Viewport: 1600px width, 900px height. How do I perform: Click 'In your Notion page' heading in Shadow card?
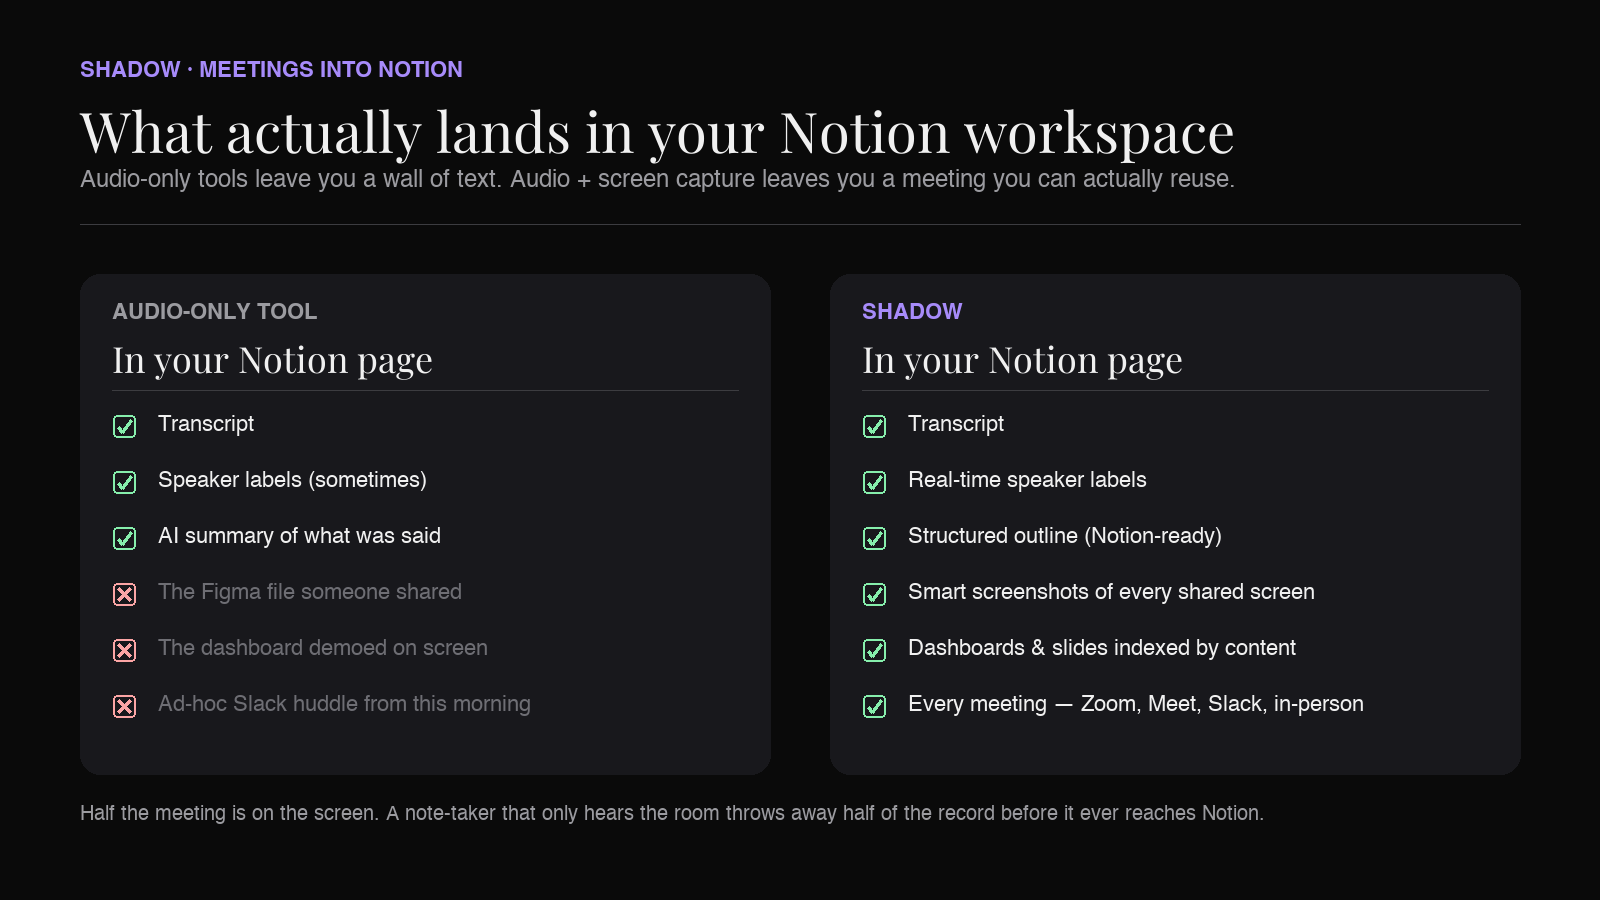pyautogui.click(x=1023, y=360)
